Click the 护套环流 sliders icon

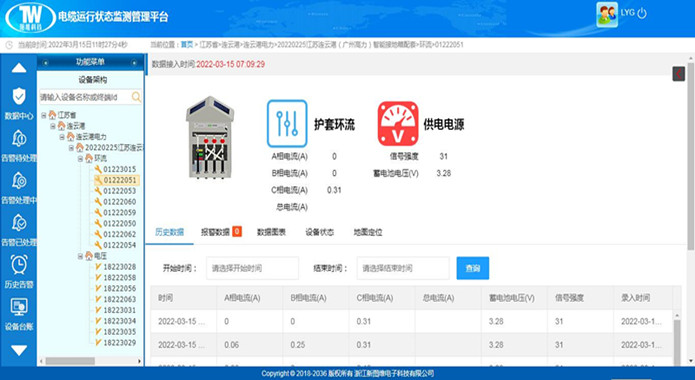pyautogui.click(x=287, y=124)
